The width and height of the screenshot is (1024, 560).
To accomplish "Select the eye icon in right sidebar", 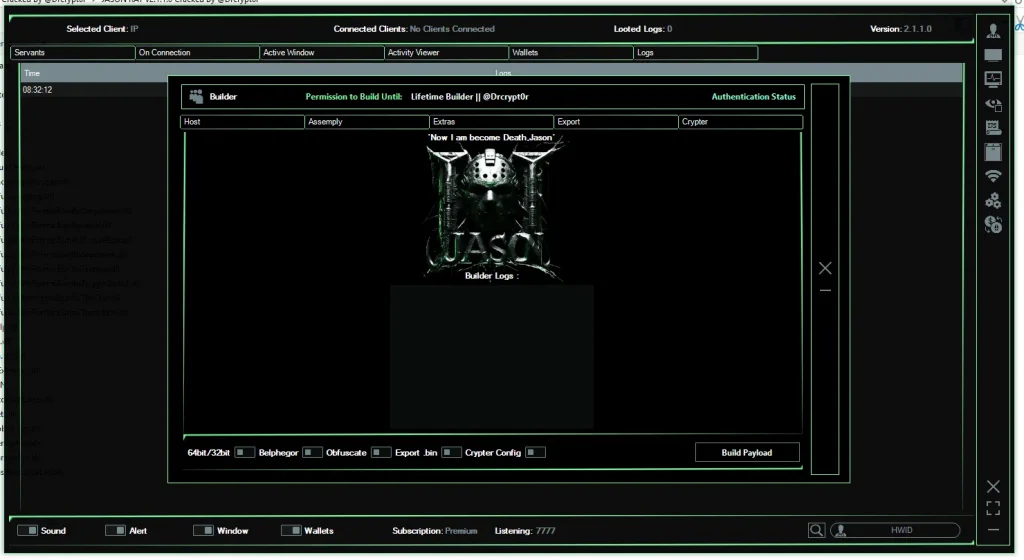I will (993, 103).
